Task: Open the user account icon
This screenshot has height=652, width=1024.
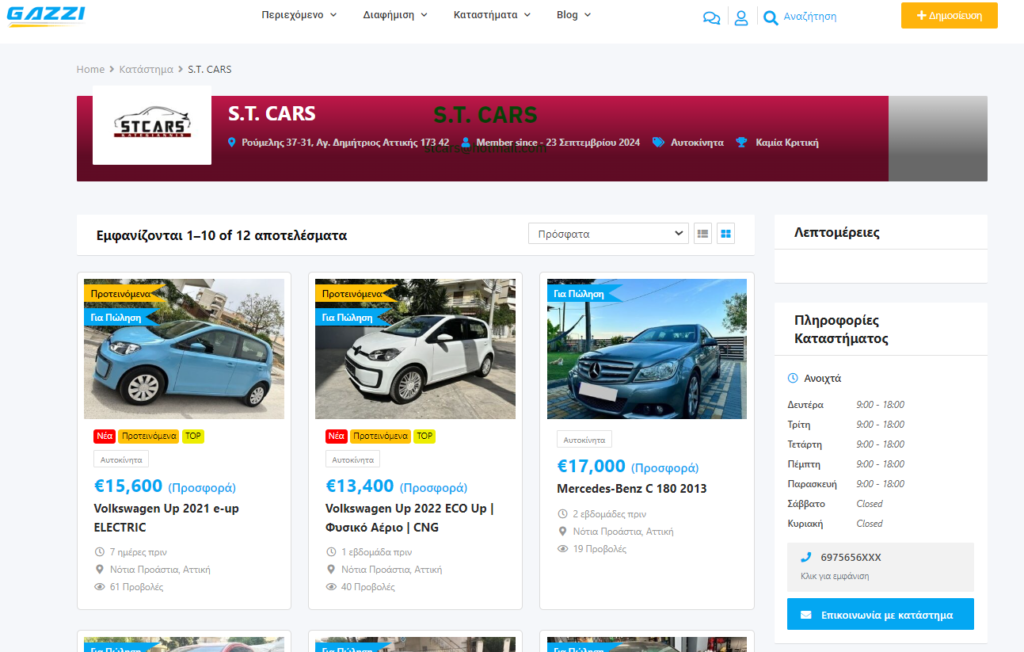Action: 741,18
